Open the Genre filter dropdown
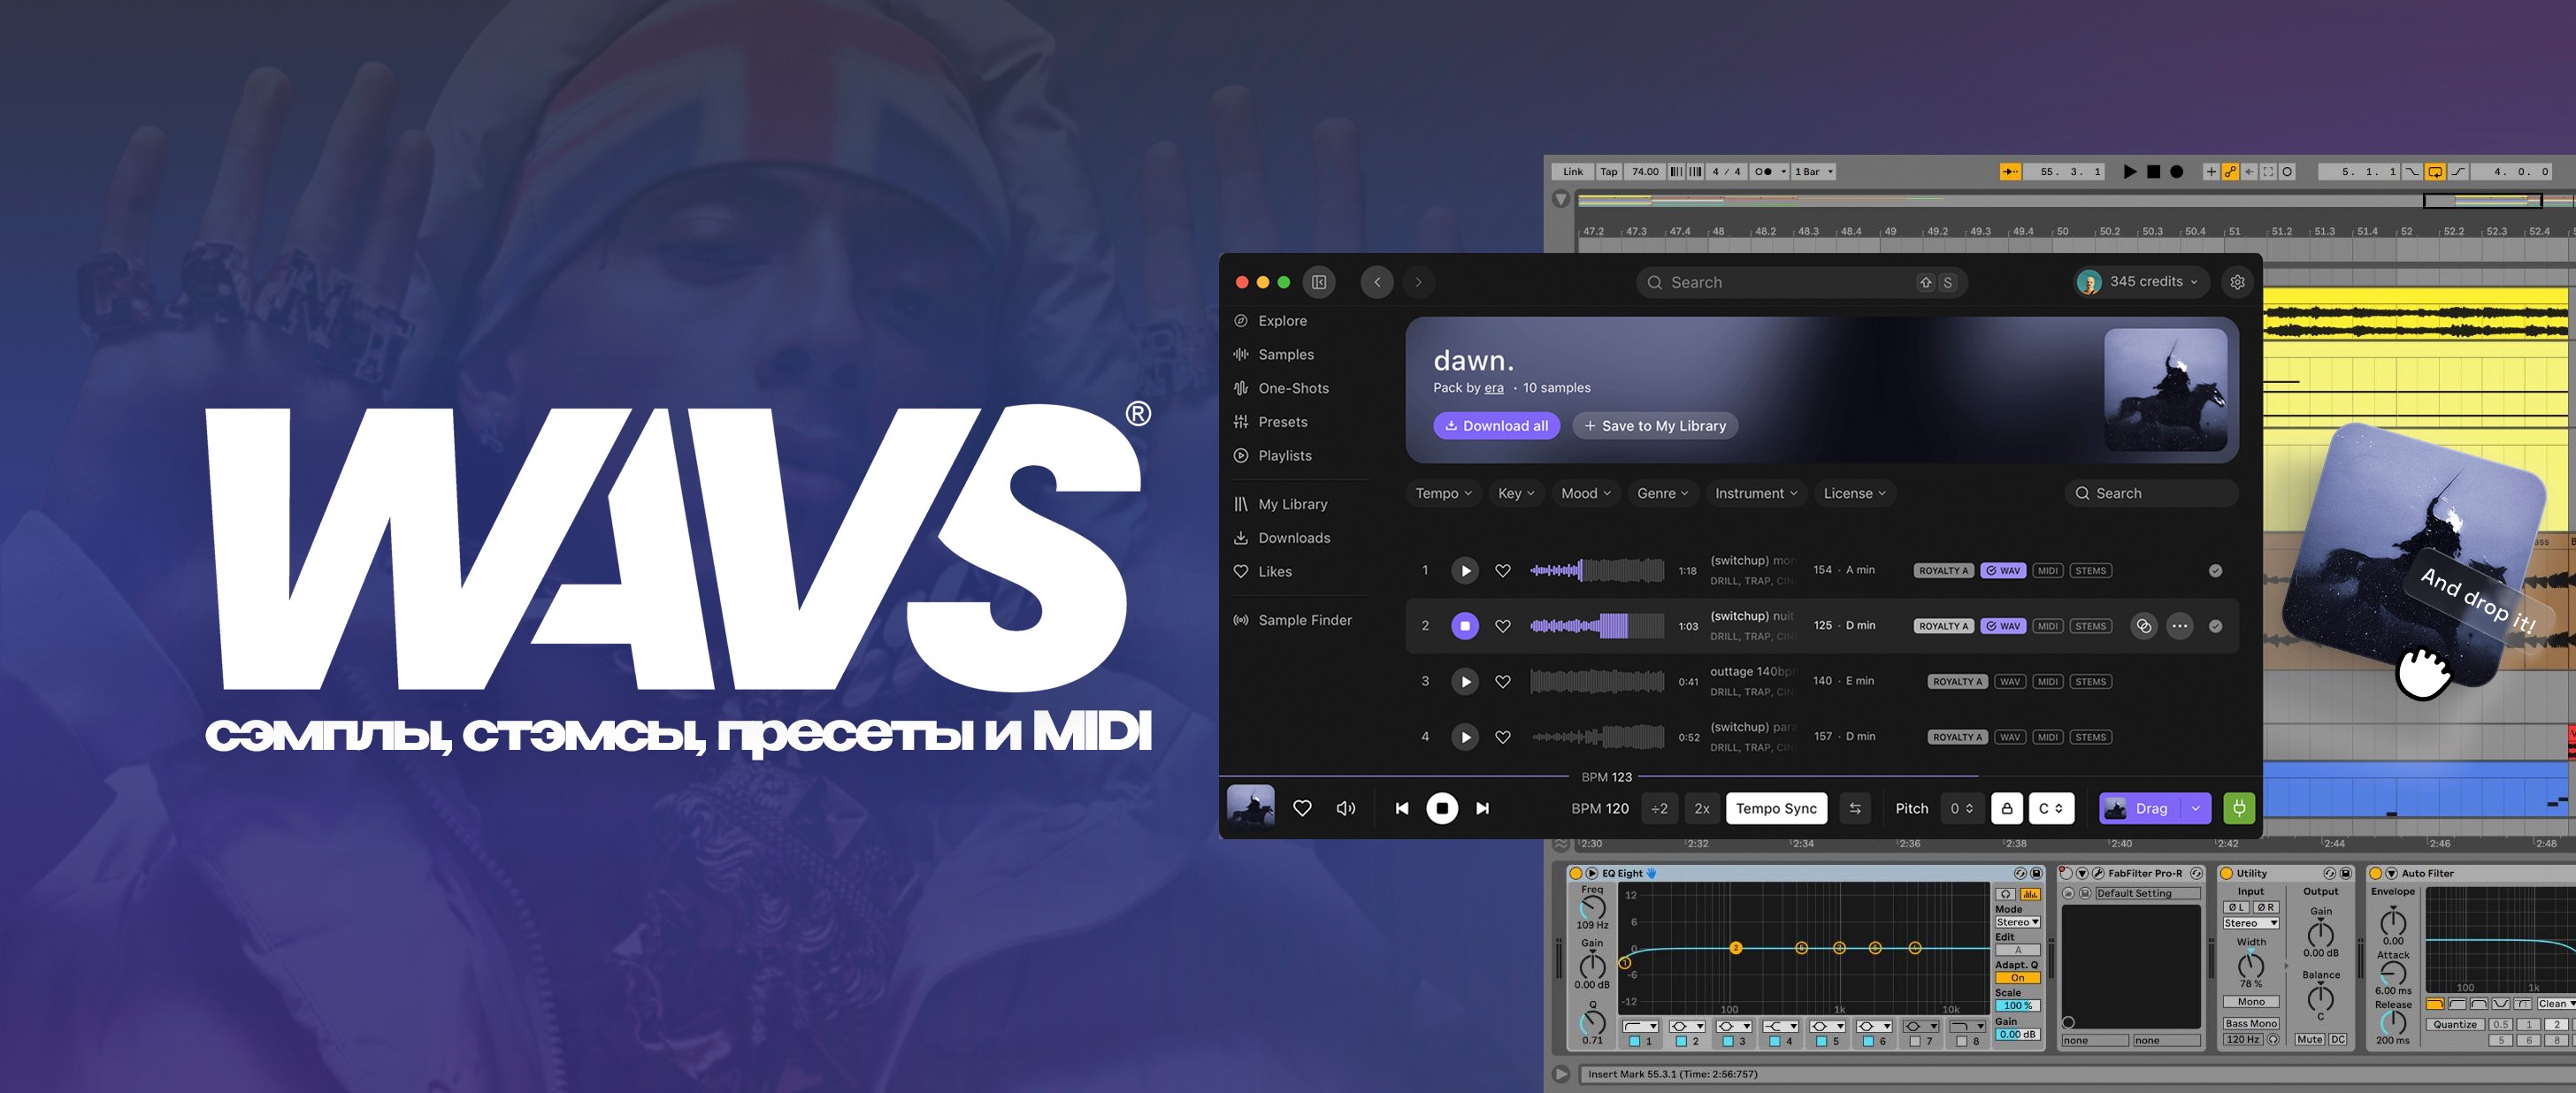Image resolution: width=2576 pixels, height=1093 pixels. (x=1662, y=493)
